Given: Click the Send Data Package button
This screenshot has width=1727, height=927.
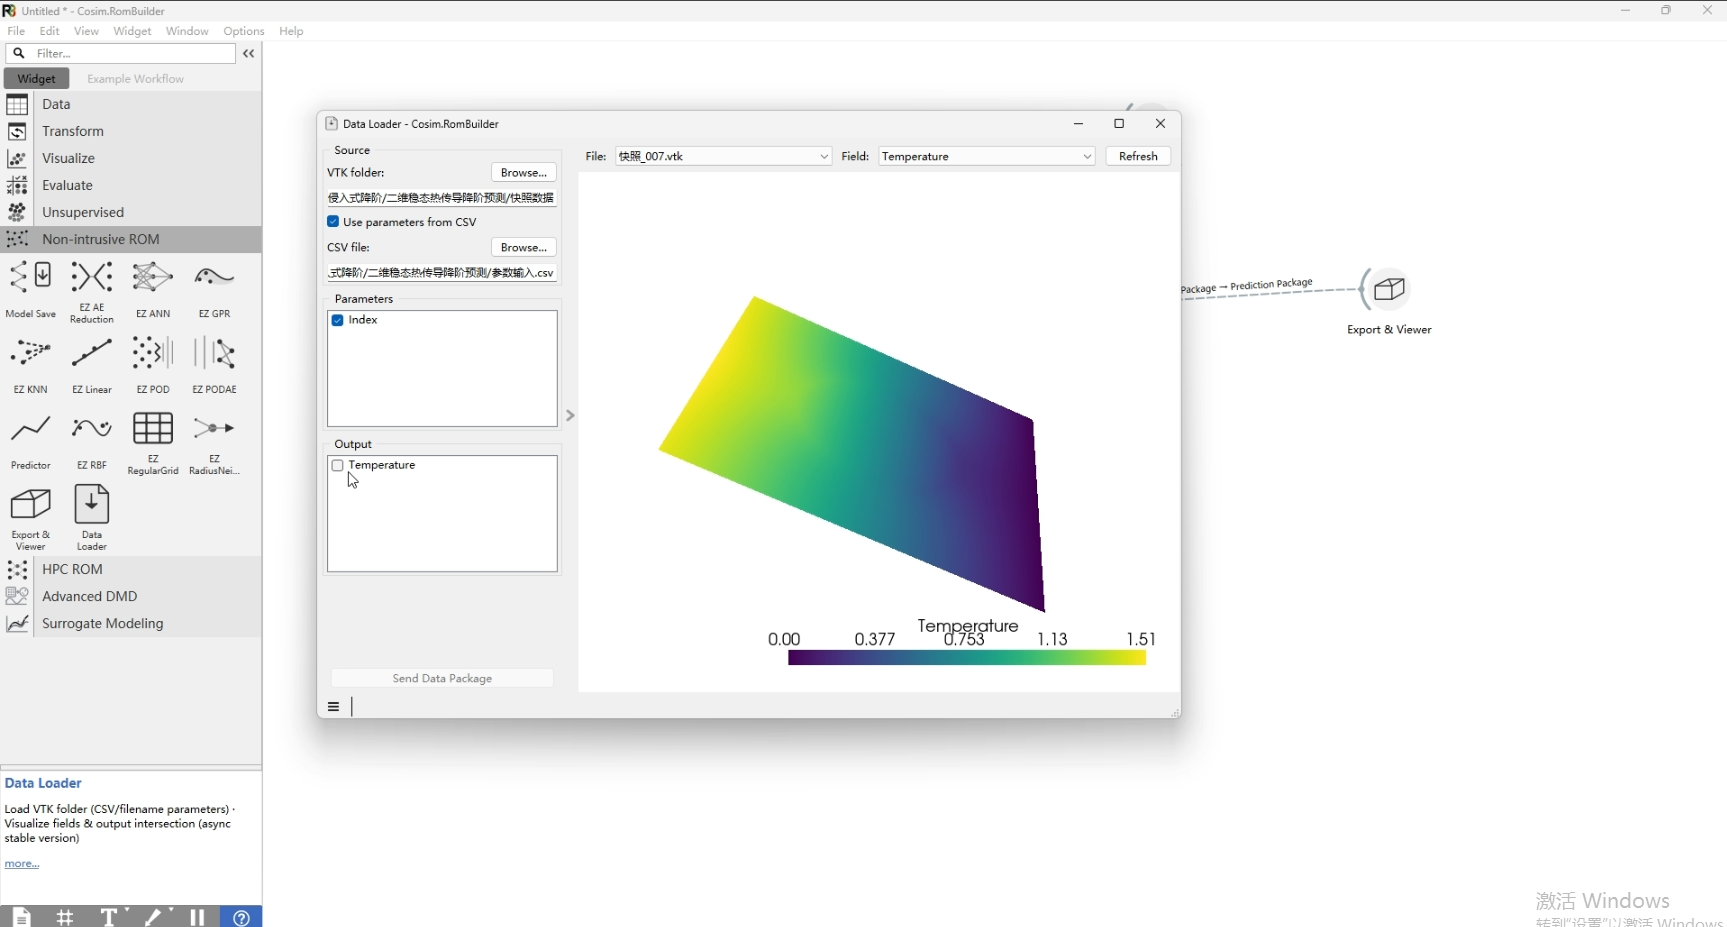Looking at the screenshot, I should pos(442,678).
